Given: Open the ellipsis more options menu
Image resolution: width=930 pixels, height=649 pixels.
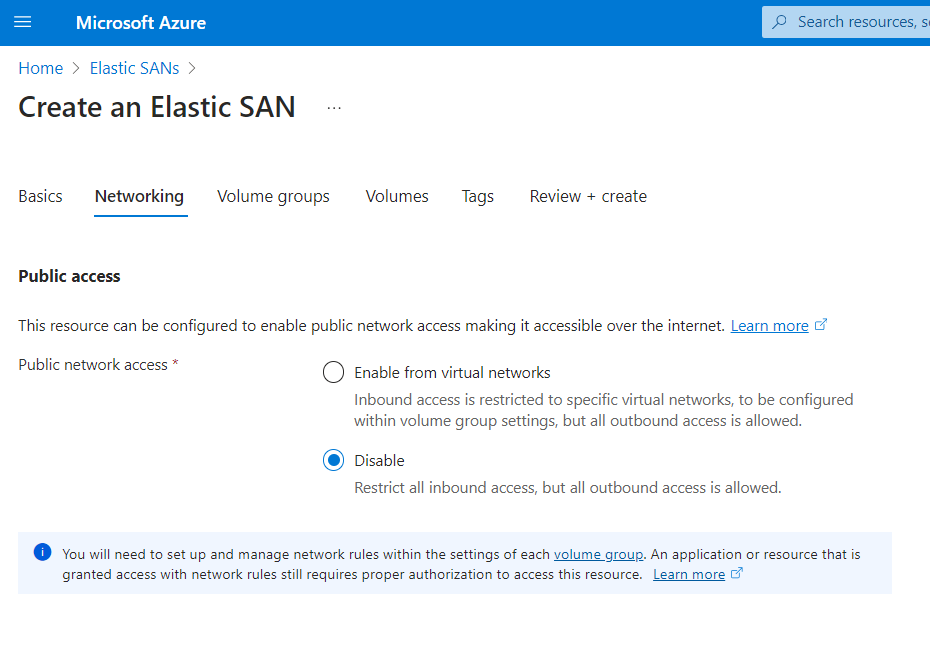Looking at the screenshot, I should point(334,108).
